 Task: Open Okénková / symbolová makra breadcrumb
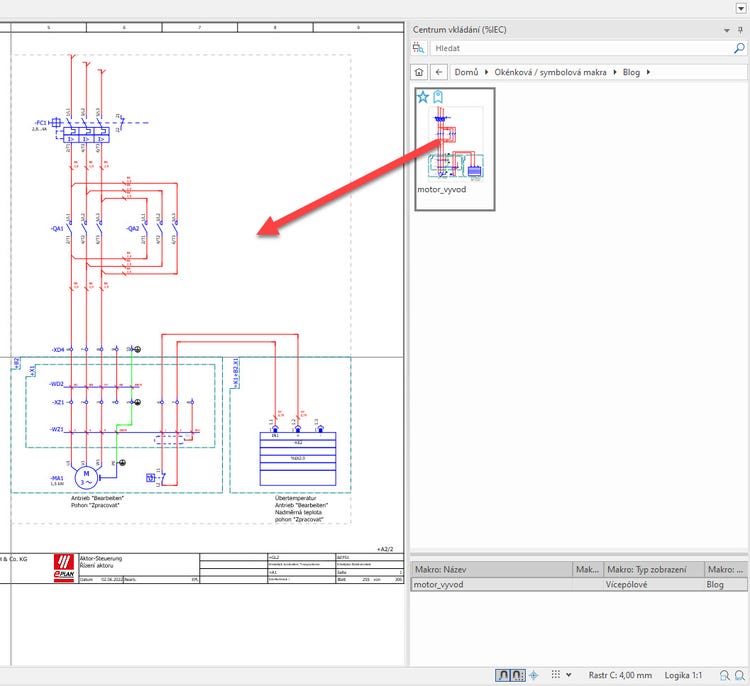(550, 72)
